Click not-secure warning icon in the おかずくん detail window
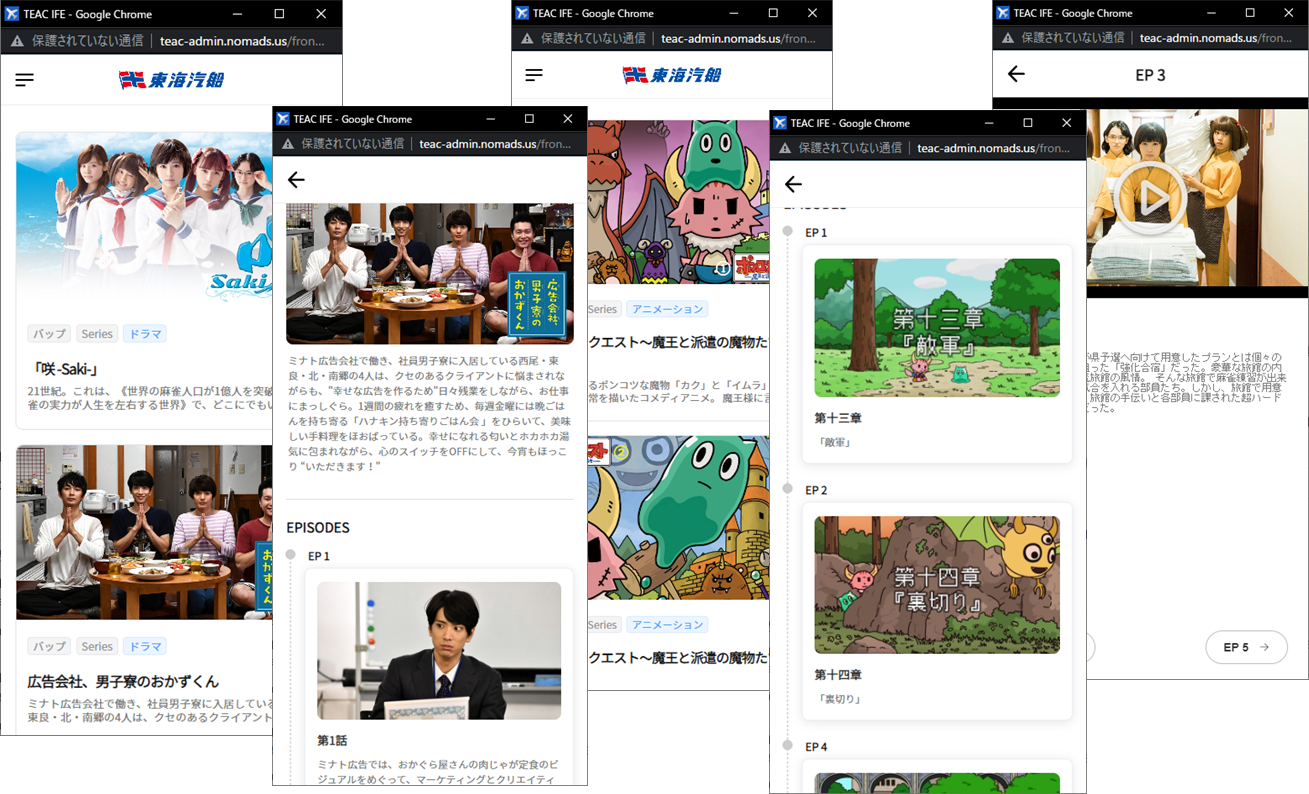The height and width of the screenshot is (794, 1309). [288, 144]
